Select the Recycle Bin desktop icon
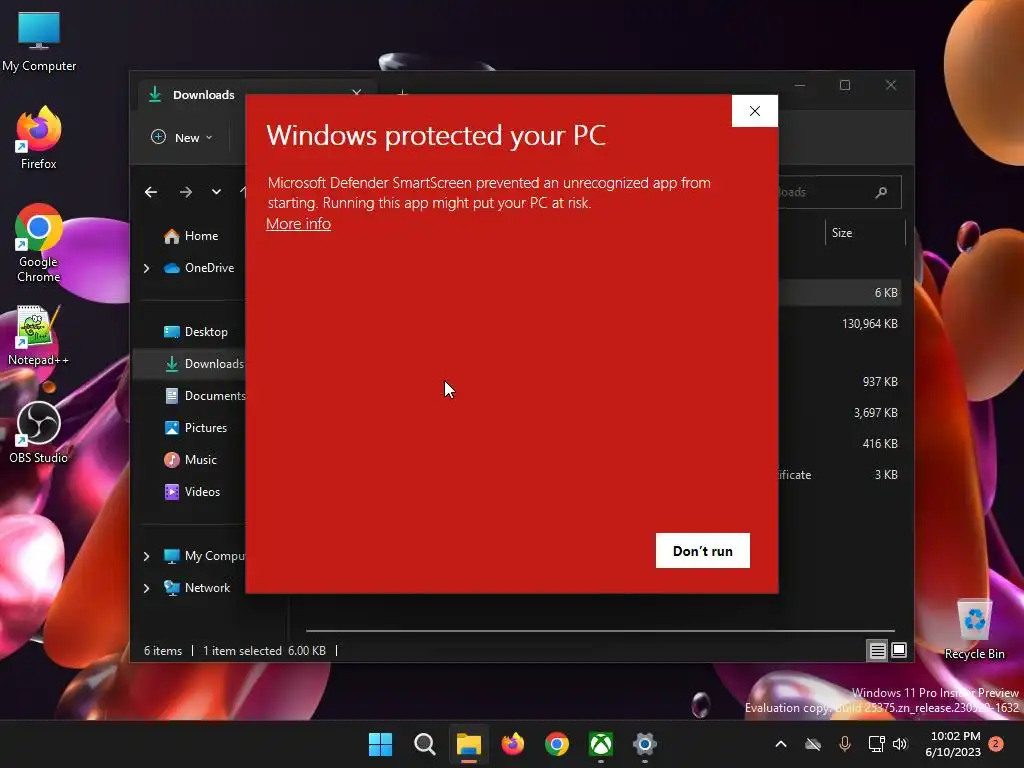 (x=974, y=629)
